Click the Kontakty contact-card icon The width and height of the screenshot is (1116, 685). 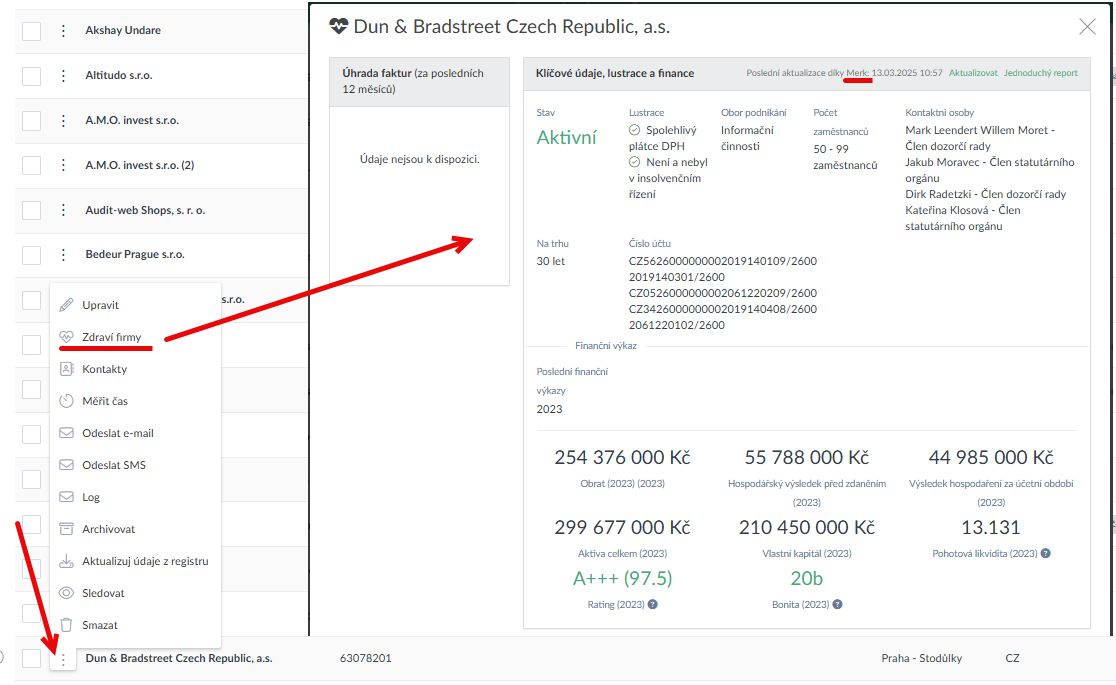click(x=67, y=369)
